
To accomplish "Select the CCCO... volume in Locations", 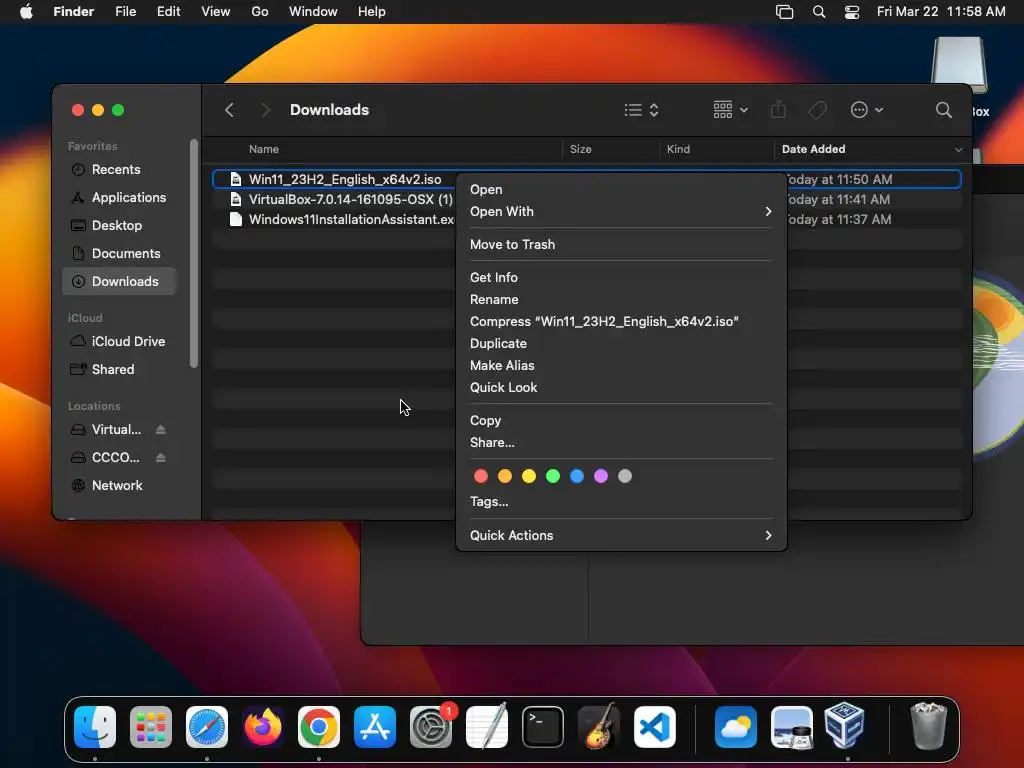I will 115,458.
